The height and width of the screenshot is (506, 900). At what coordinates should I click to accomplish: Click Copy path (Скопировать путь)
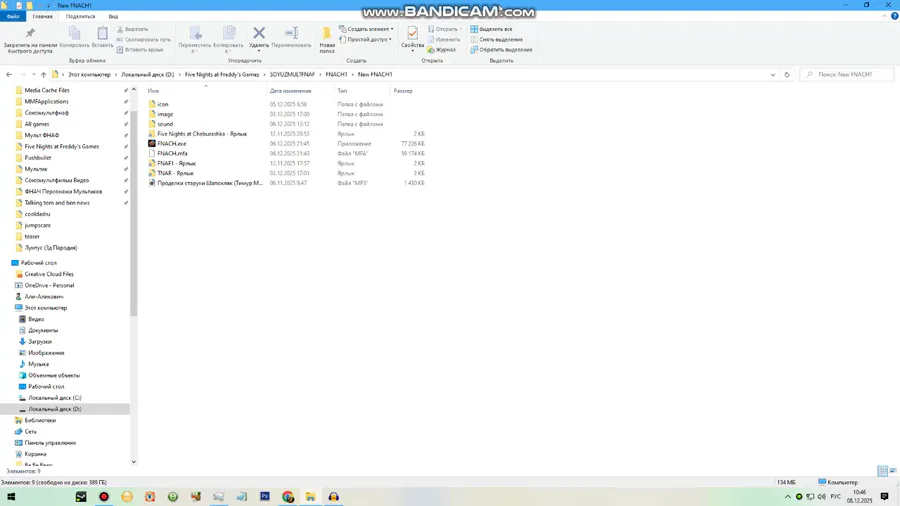143,39
